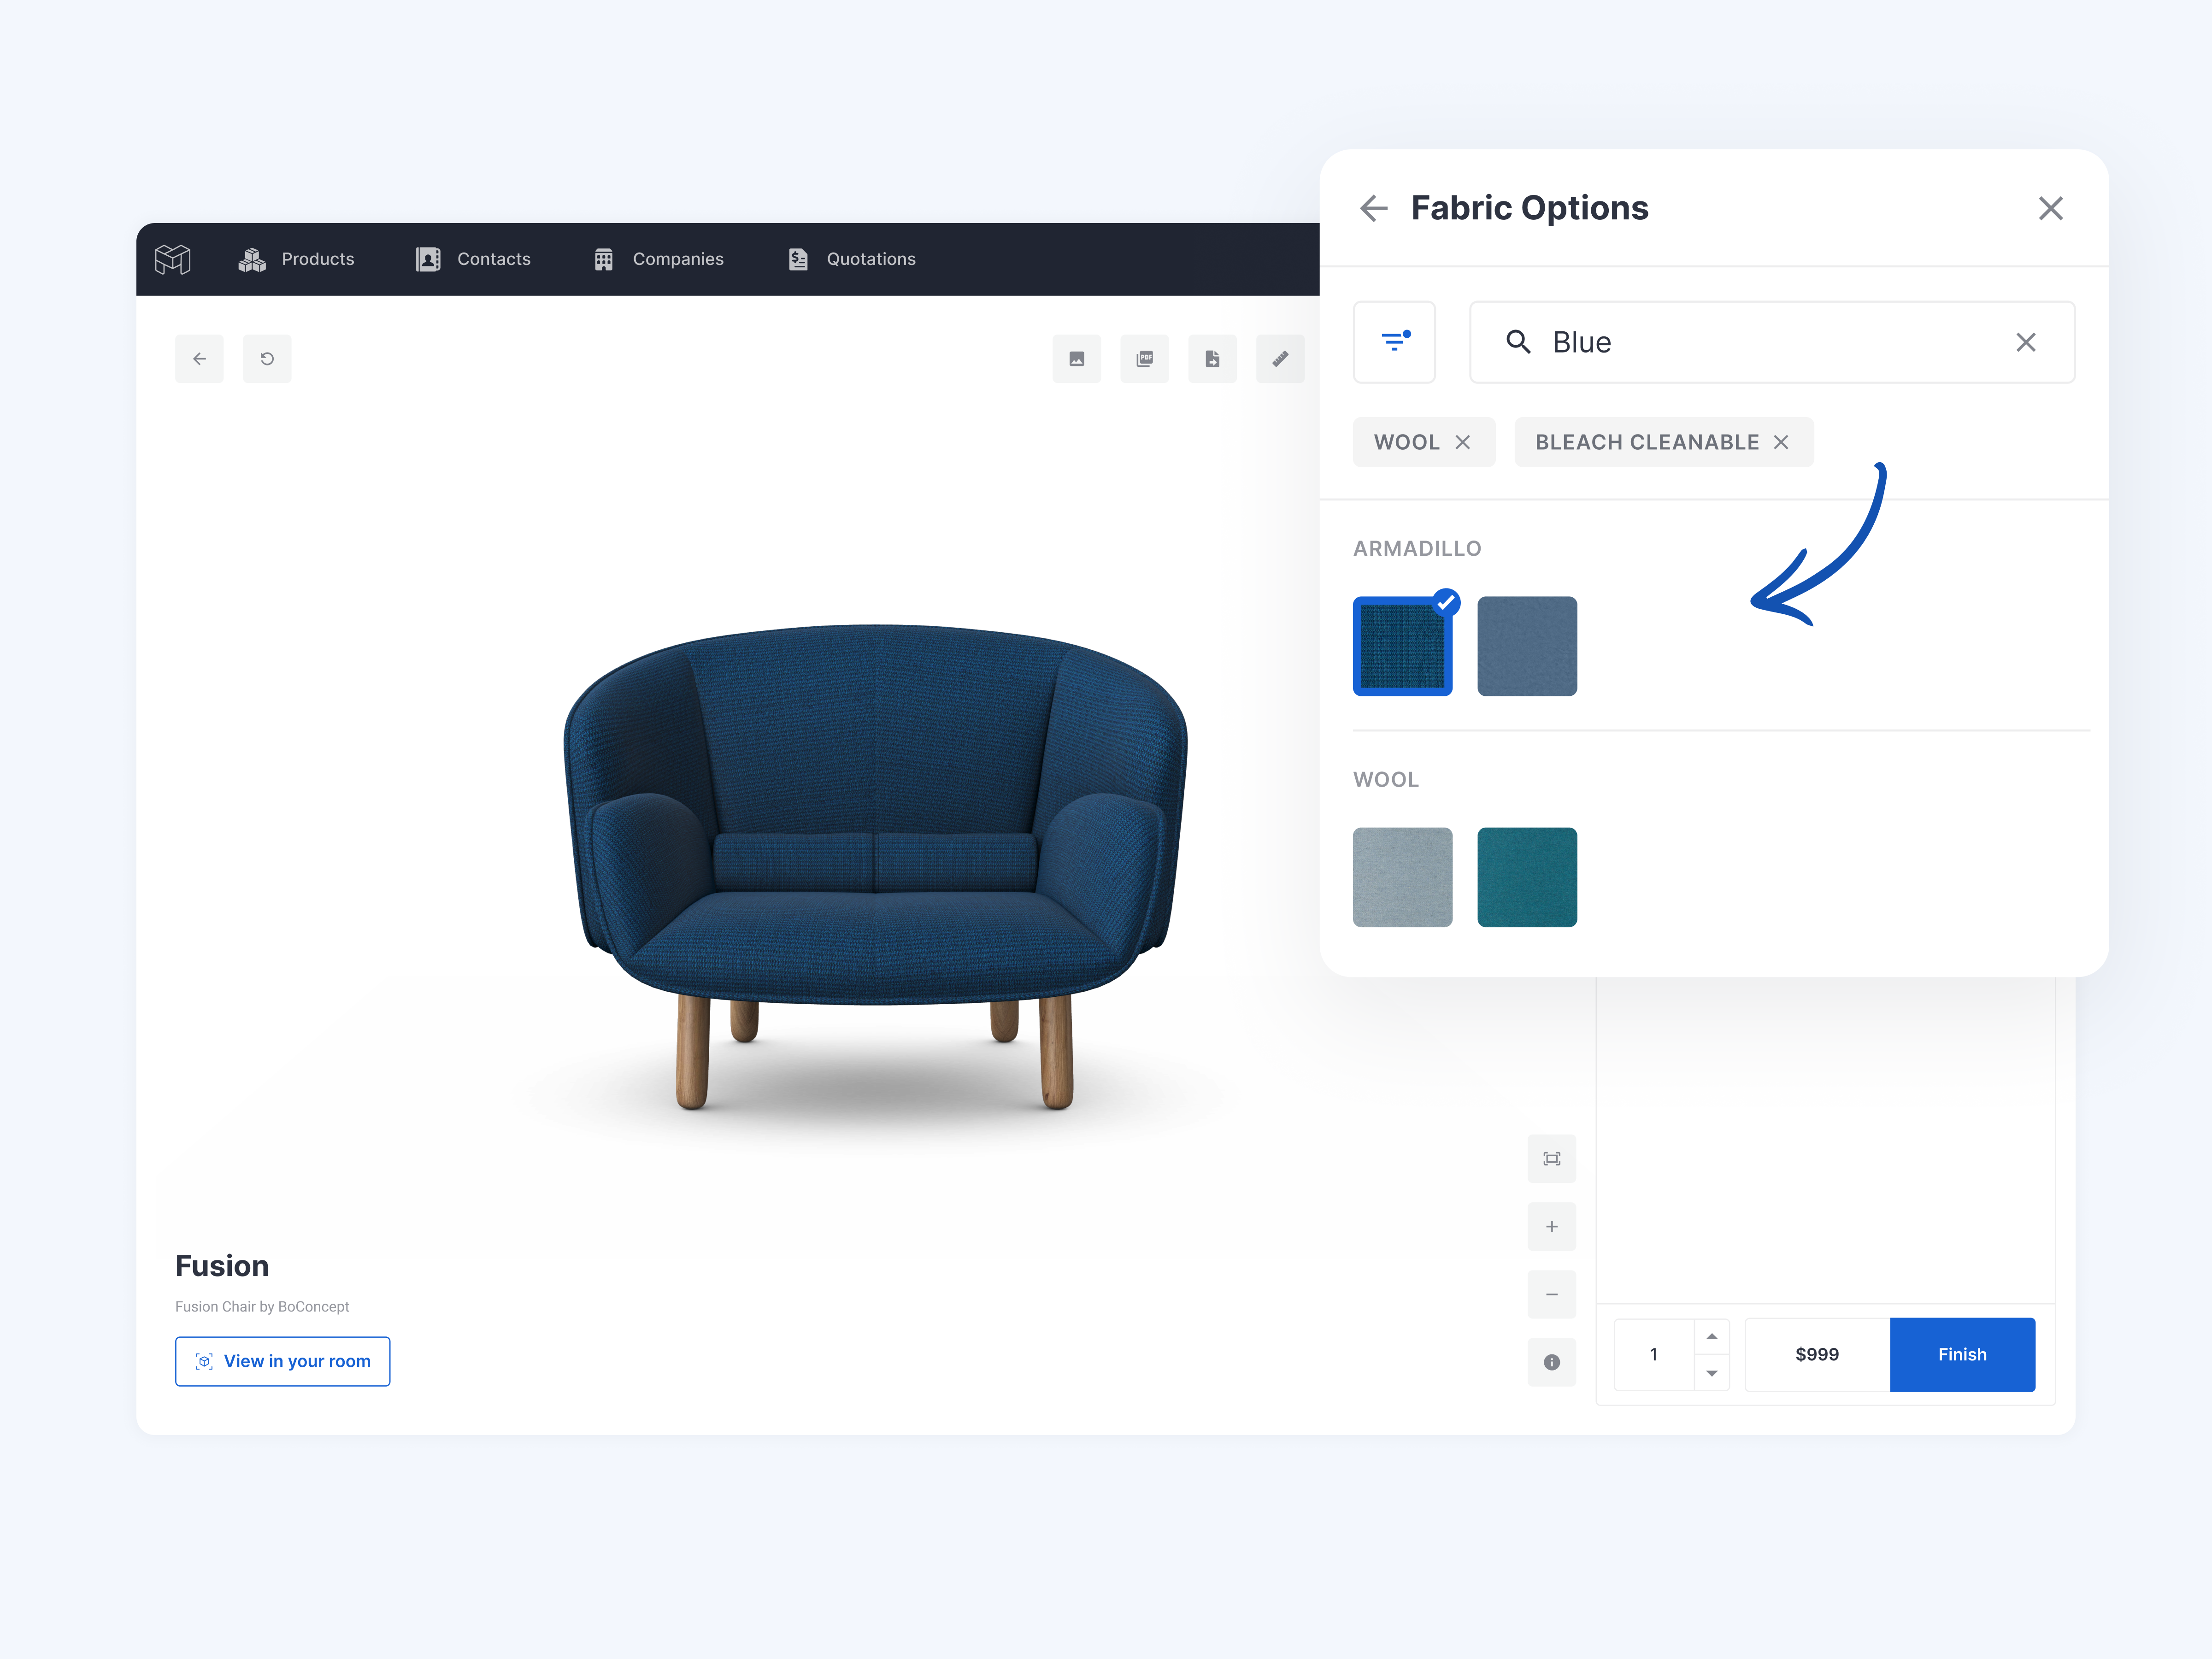
Task: Deselect the checked dark blue Armadillo swatch
Action: click(x=1402, y=647)
